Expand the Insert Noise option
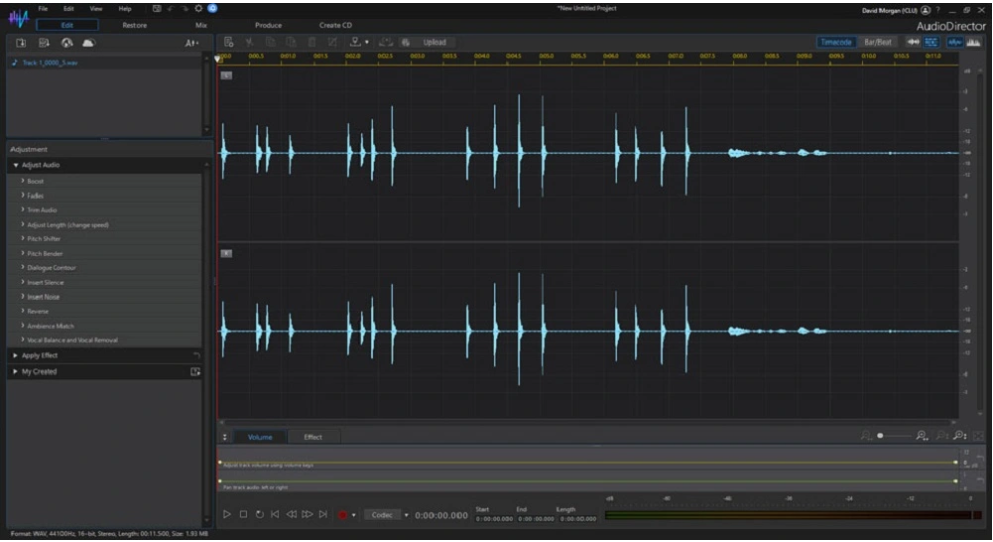The width and height of the screenshot is (993, 542). pos(104,297)
